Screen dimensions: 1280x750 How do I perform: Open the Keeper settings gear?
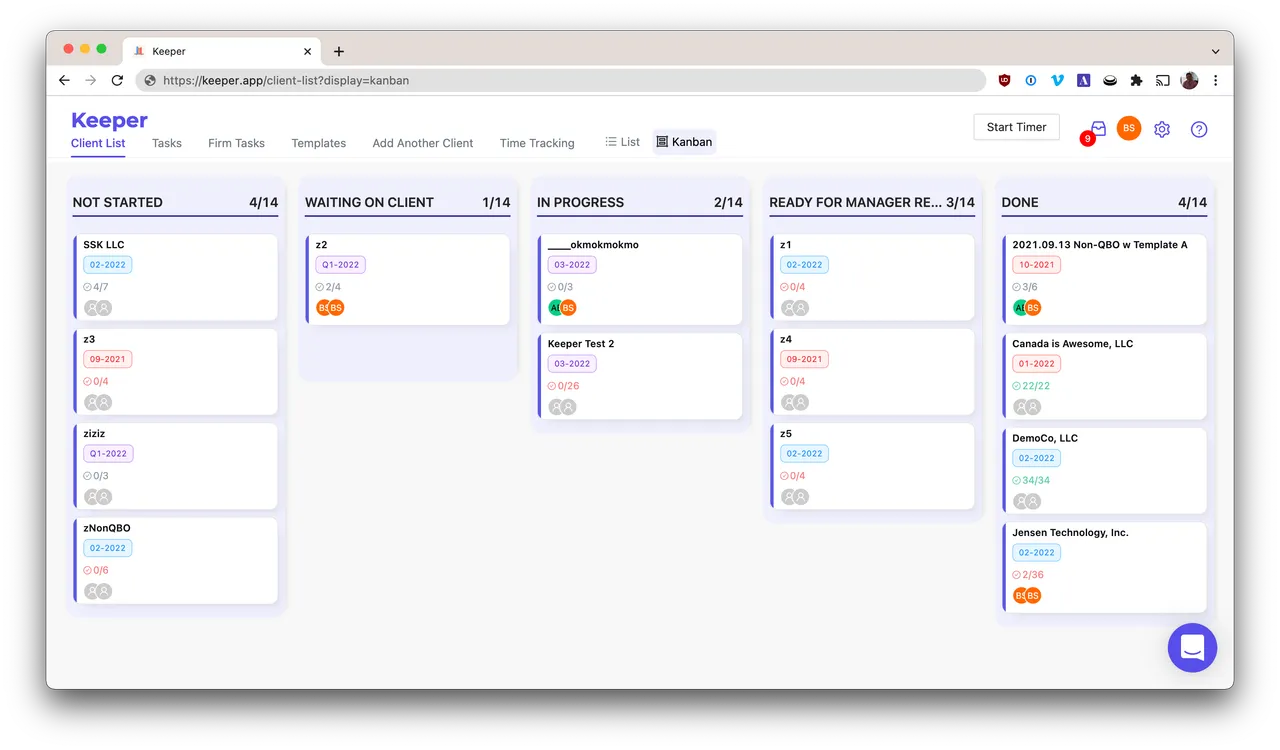1161,129
